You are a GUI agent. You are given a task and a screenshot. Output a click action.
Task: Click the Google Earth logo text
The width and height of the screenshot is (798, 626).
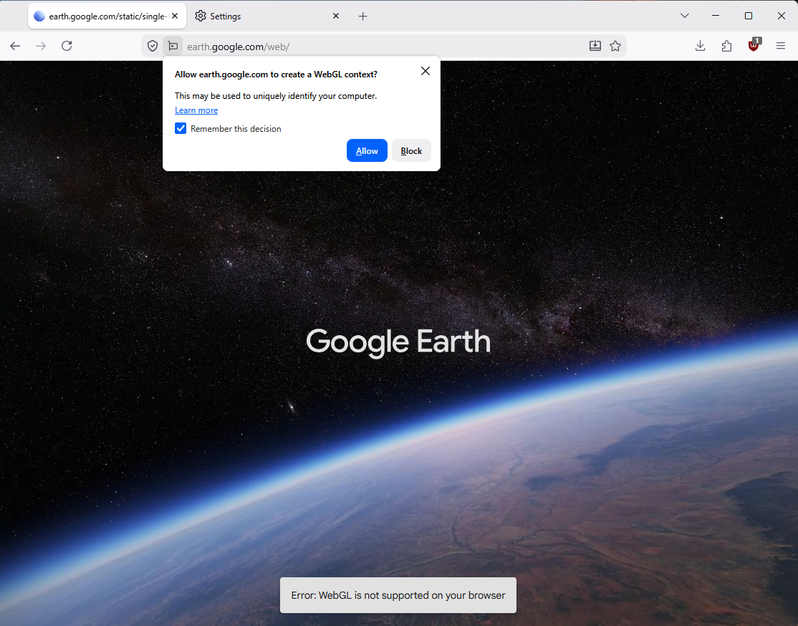click(x=398, y=342)
